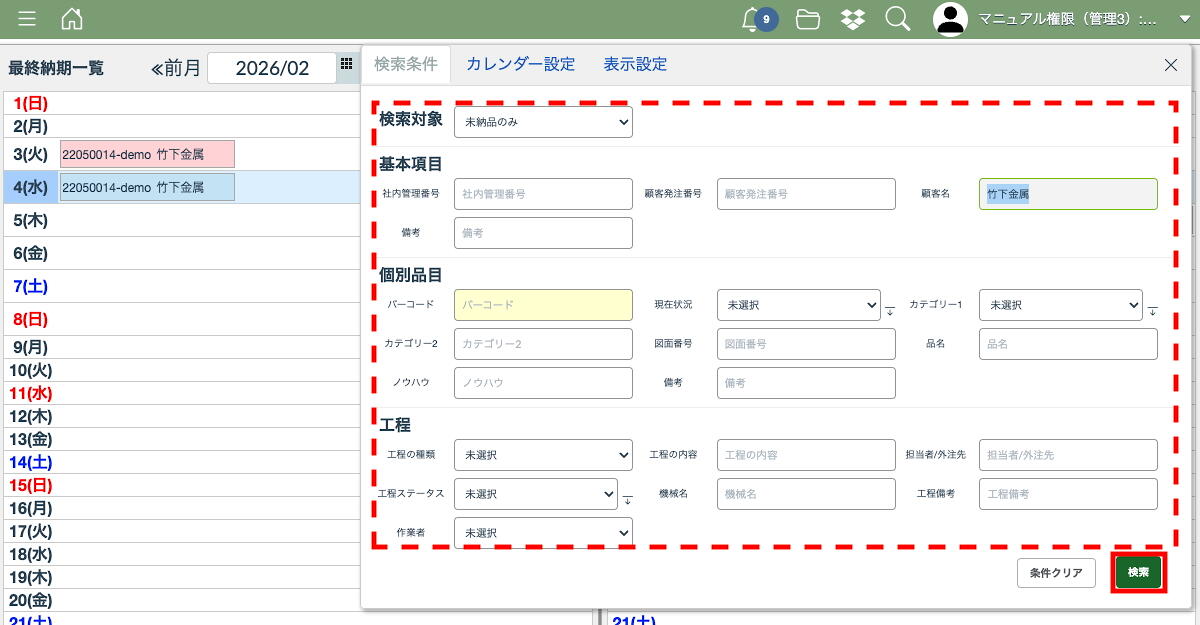Screen dimensions: 1200x625
Task: Open calendar grid picker beside date
Action: point(346,64)
